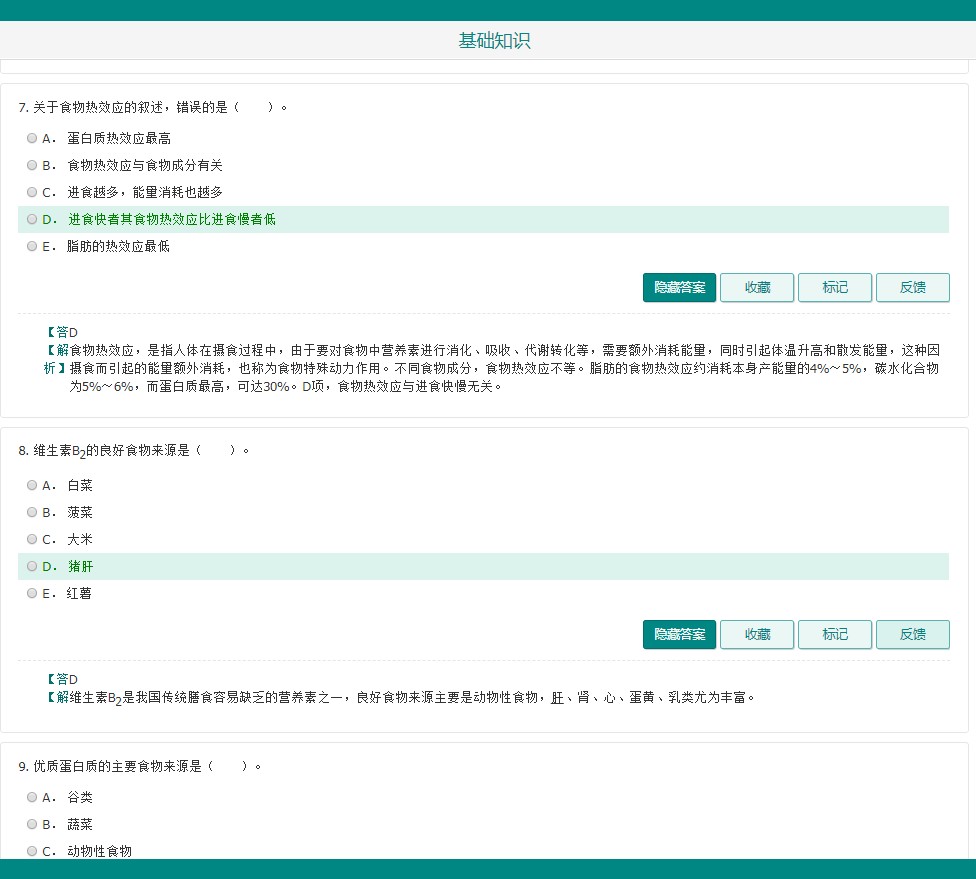Click question 7 explanation starting 食物热效应，是指人体
The height and width of the screenshot is (879, 976).
tap(504, 369)
